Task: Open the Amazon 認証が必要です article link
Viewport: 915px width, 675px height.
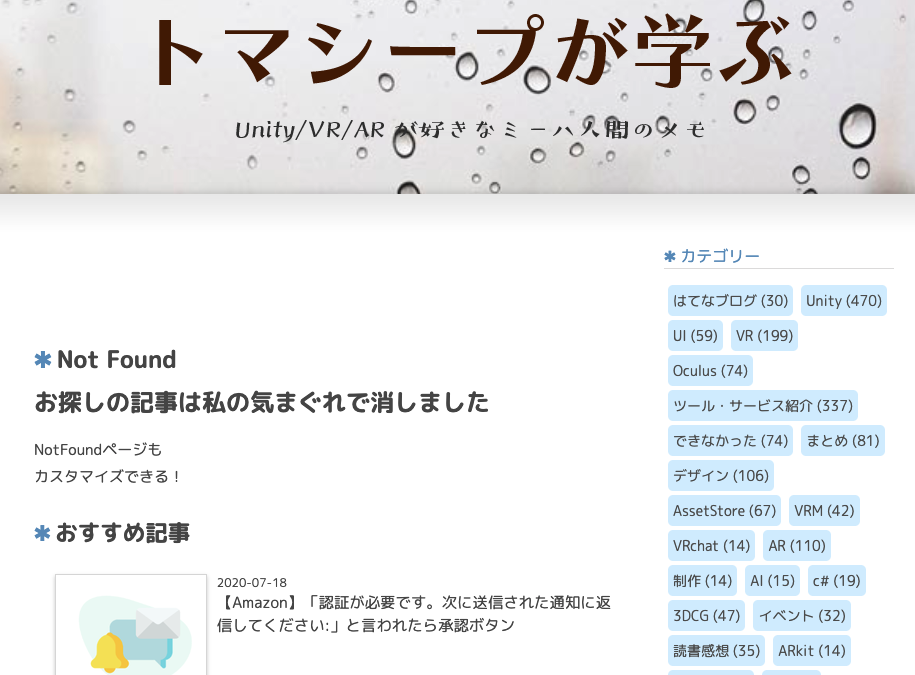Action: 414,613
